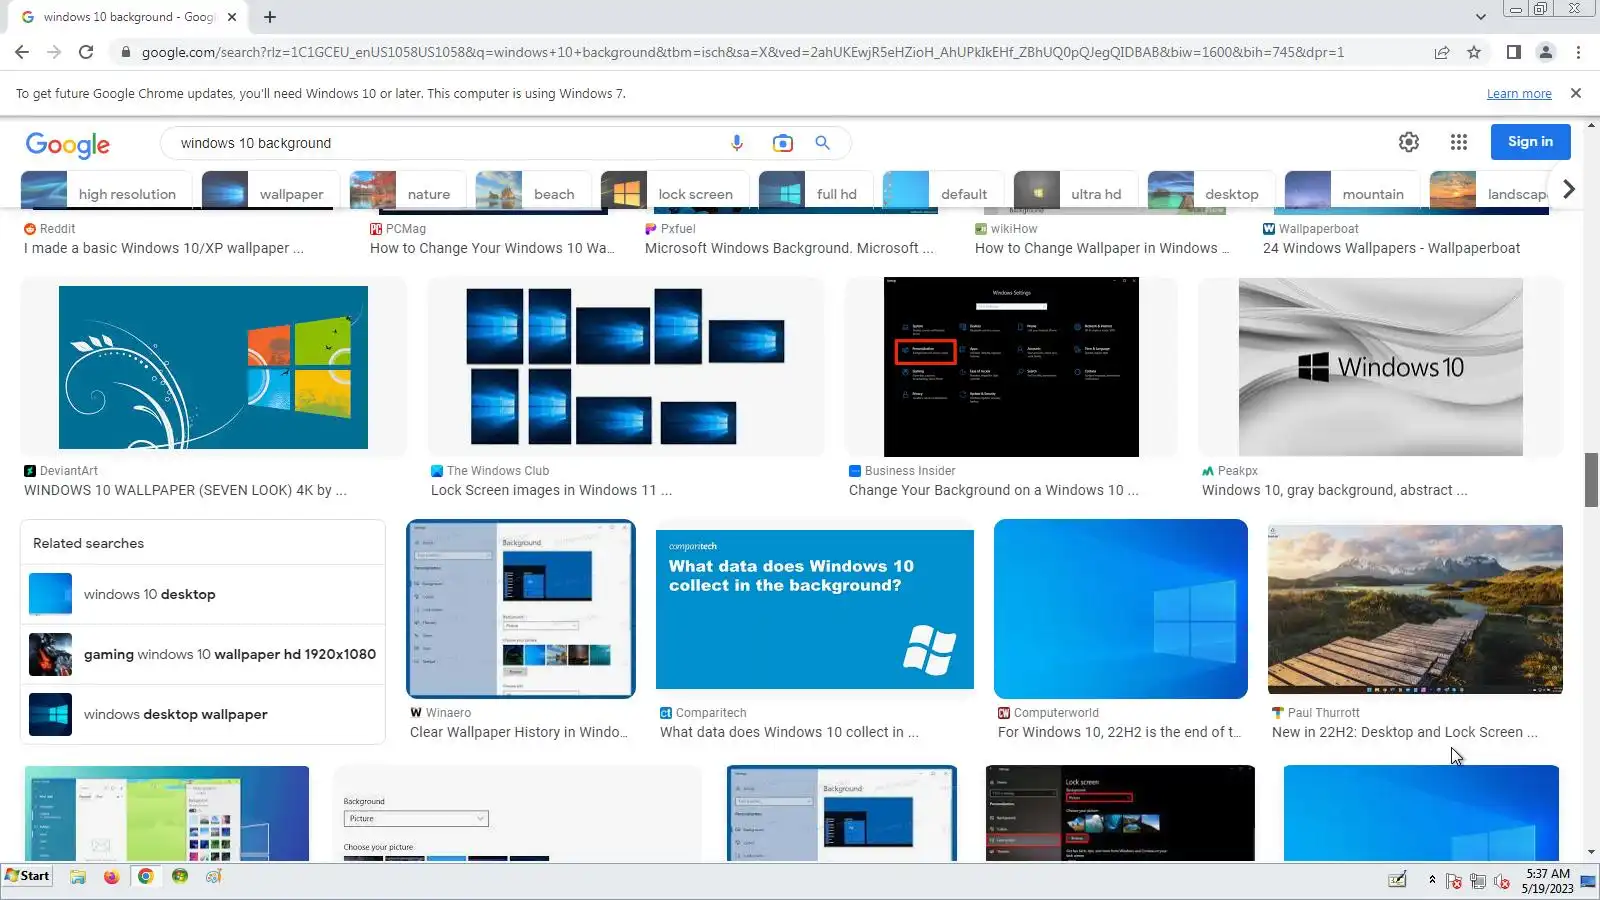Open the Start menu
1600x900 pixels.
pos(27,876)
